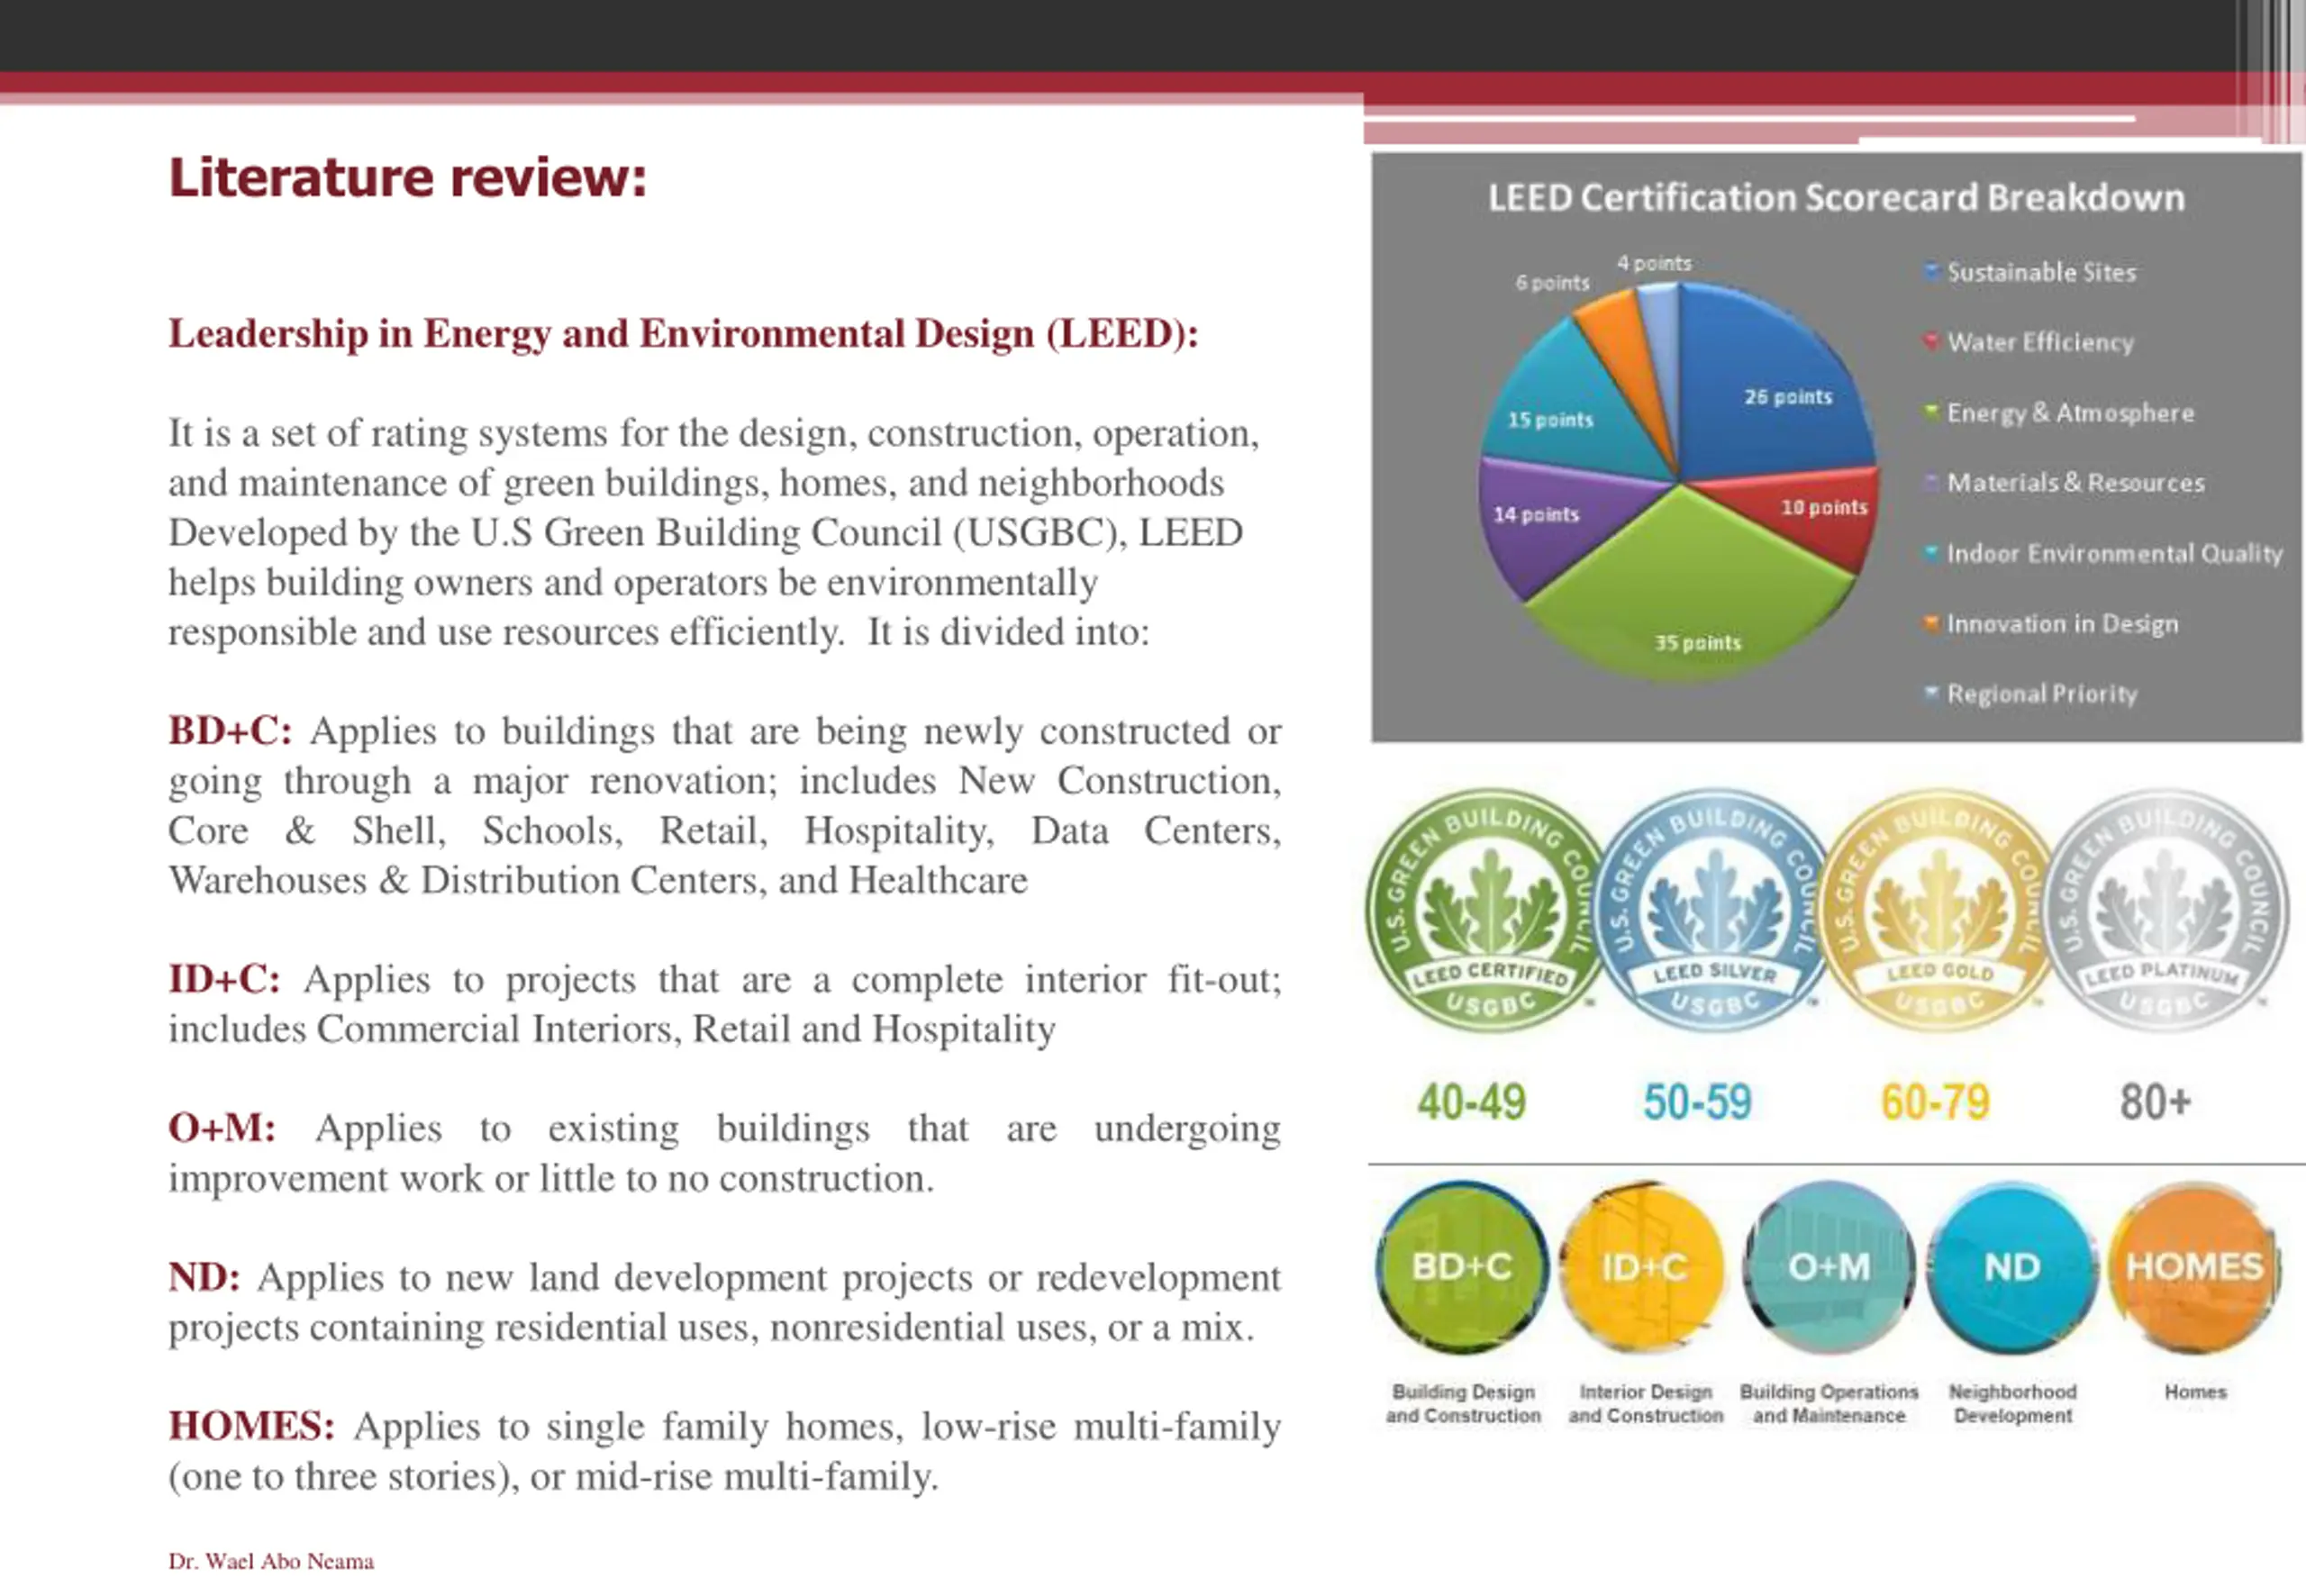Screen dimensions: 2306x1596
Task: Click the Dr. Wael Abo Neama footer
Action: pyautogui.click(x=271, y=1561)
